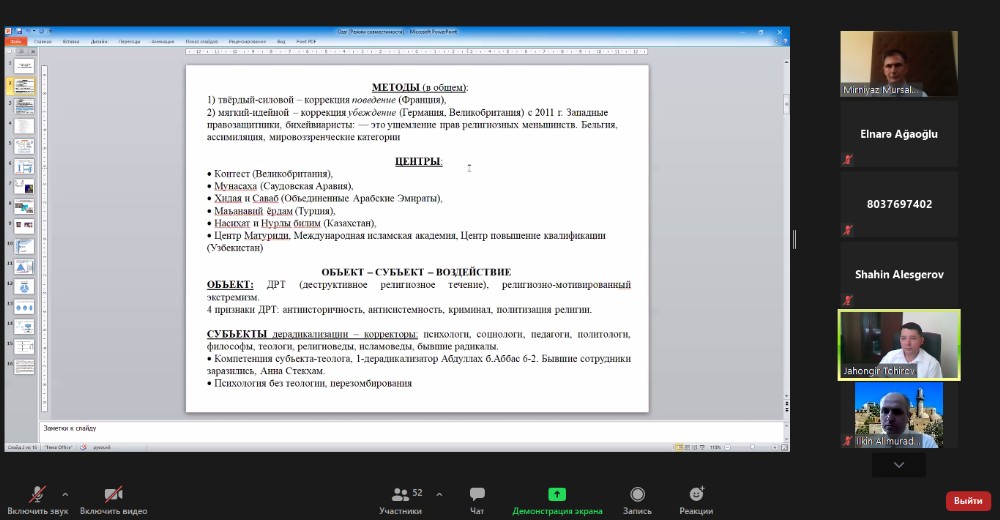Select slide 3 thumbnail

[24, 106]
